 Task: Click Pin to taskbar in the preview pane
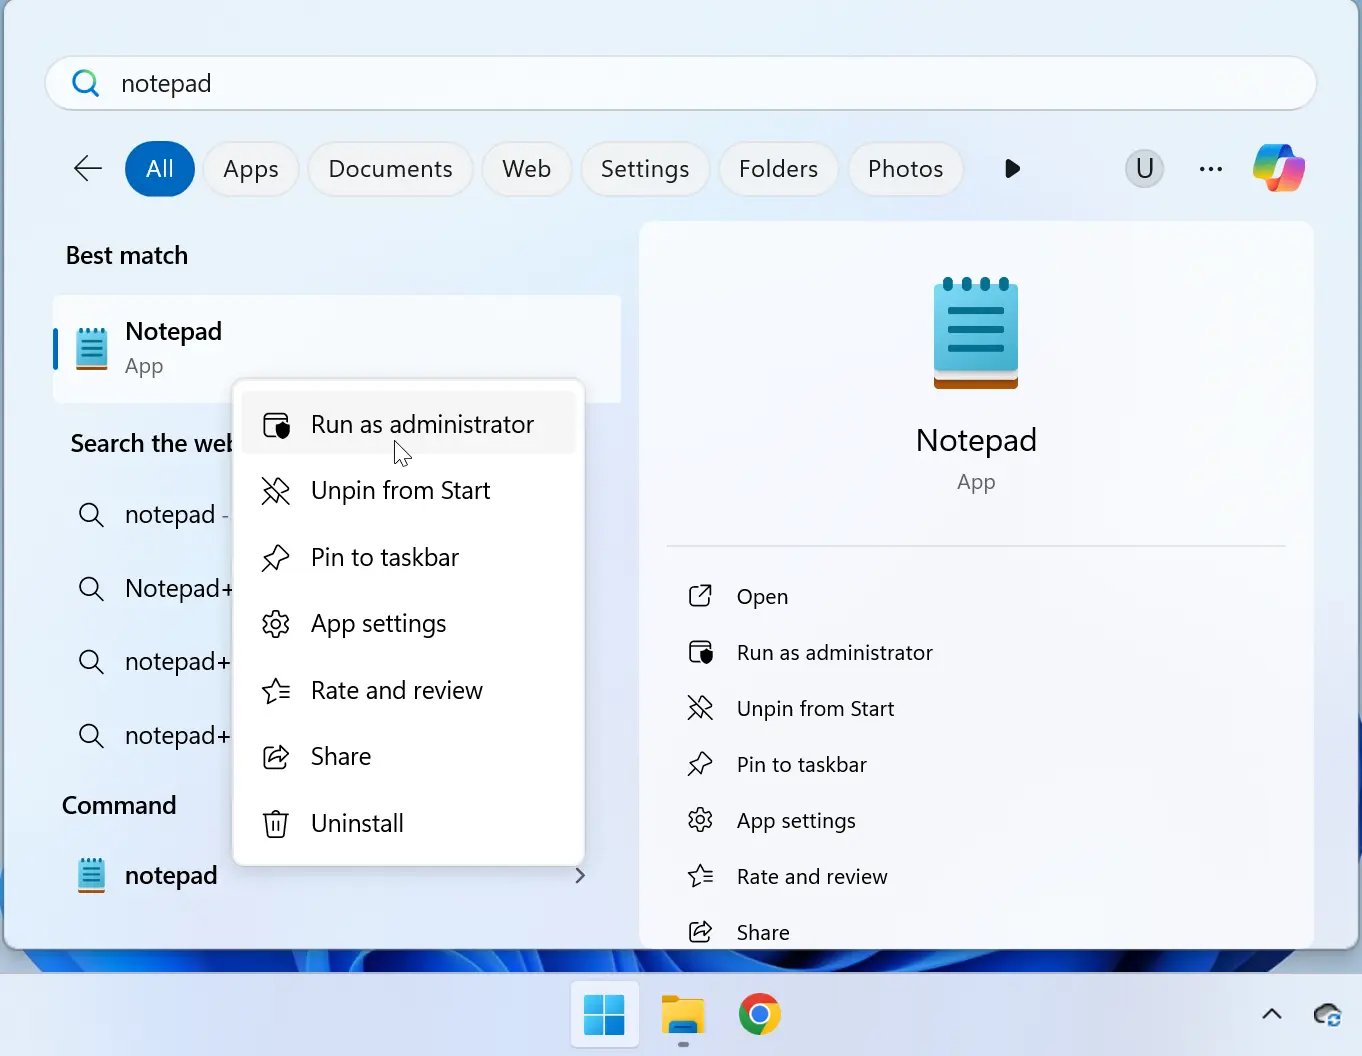click(x=777, y=765)
